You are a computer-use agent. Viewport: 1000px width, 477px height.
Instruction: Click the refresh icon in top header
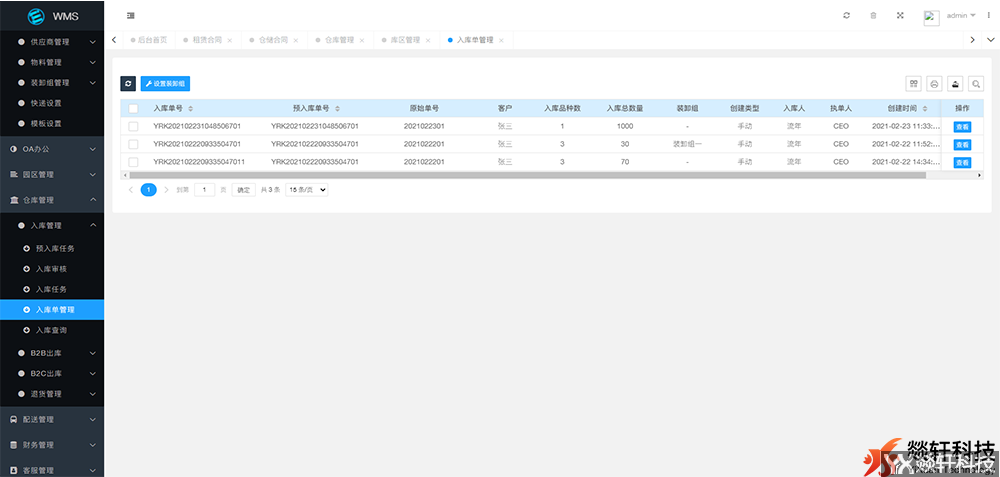click(846, 16)
